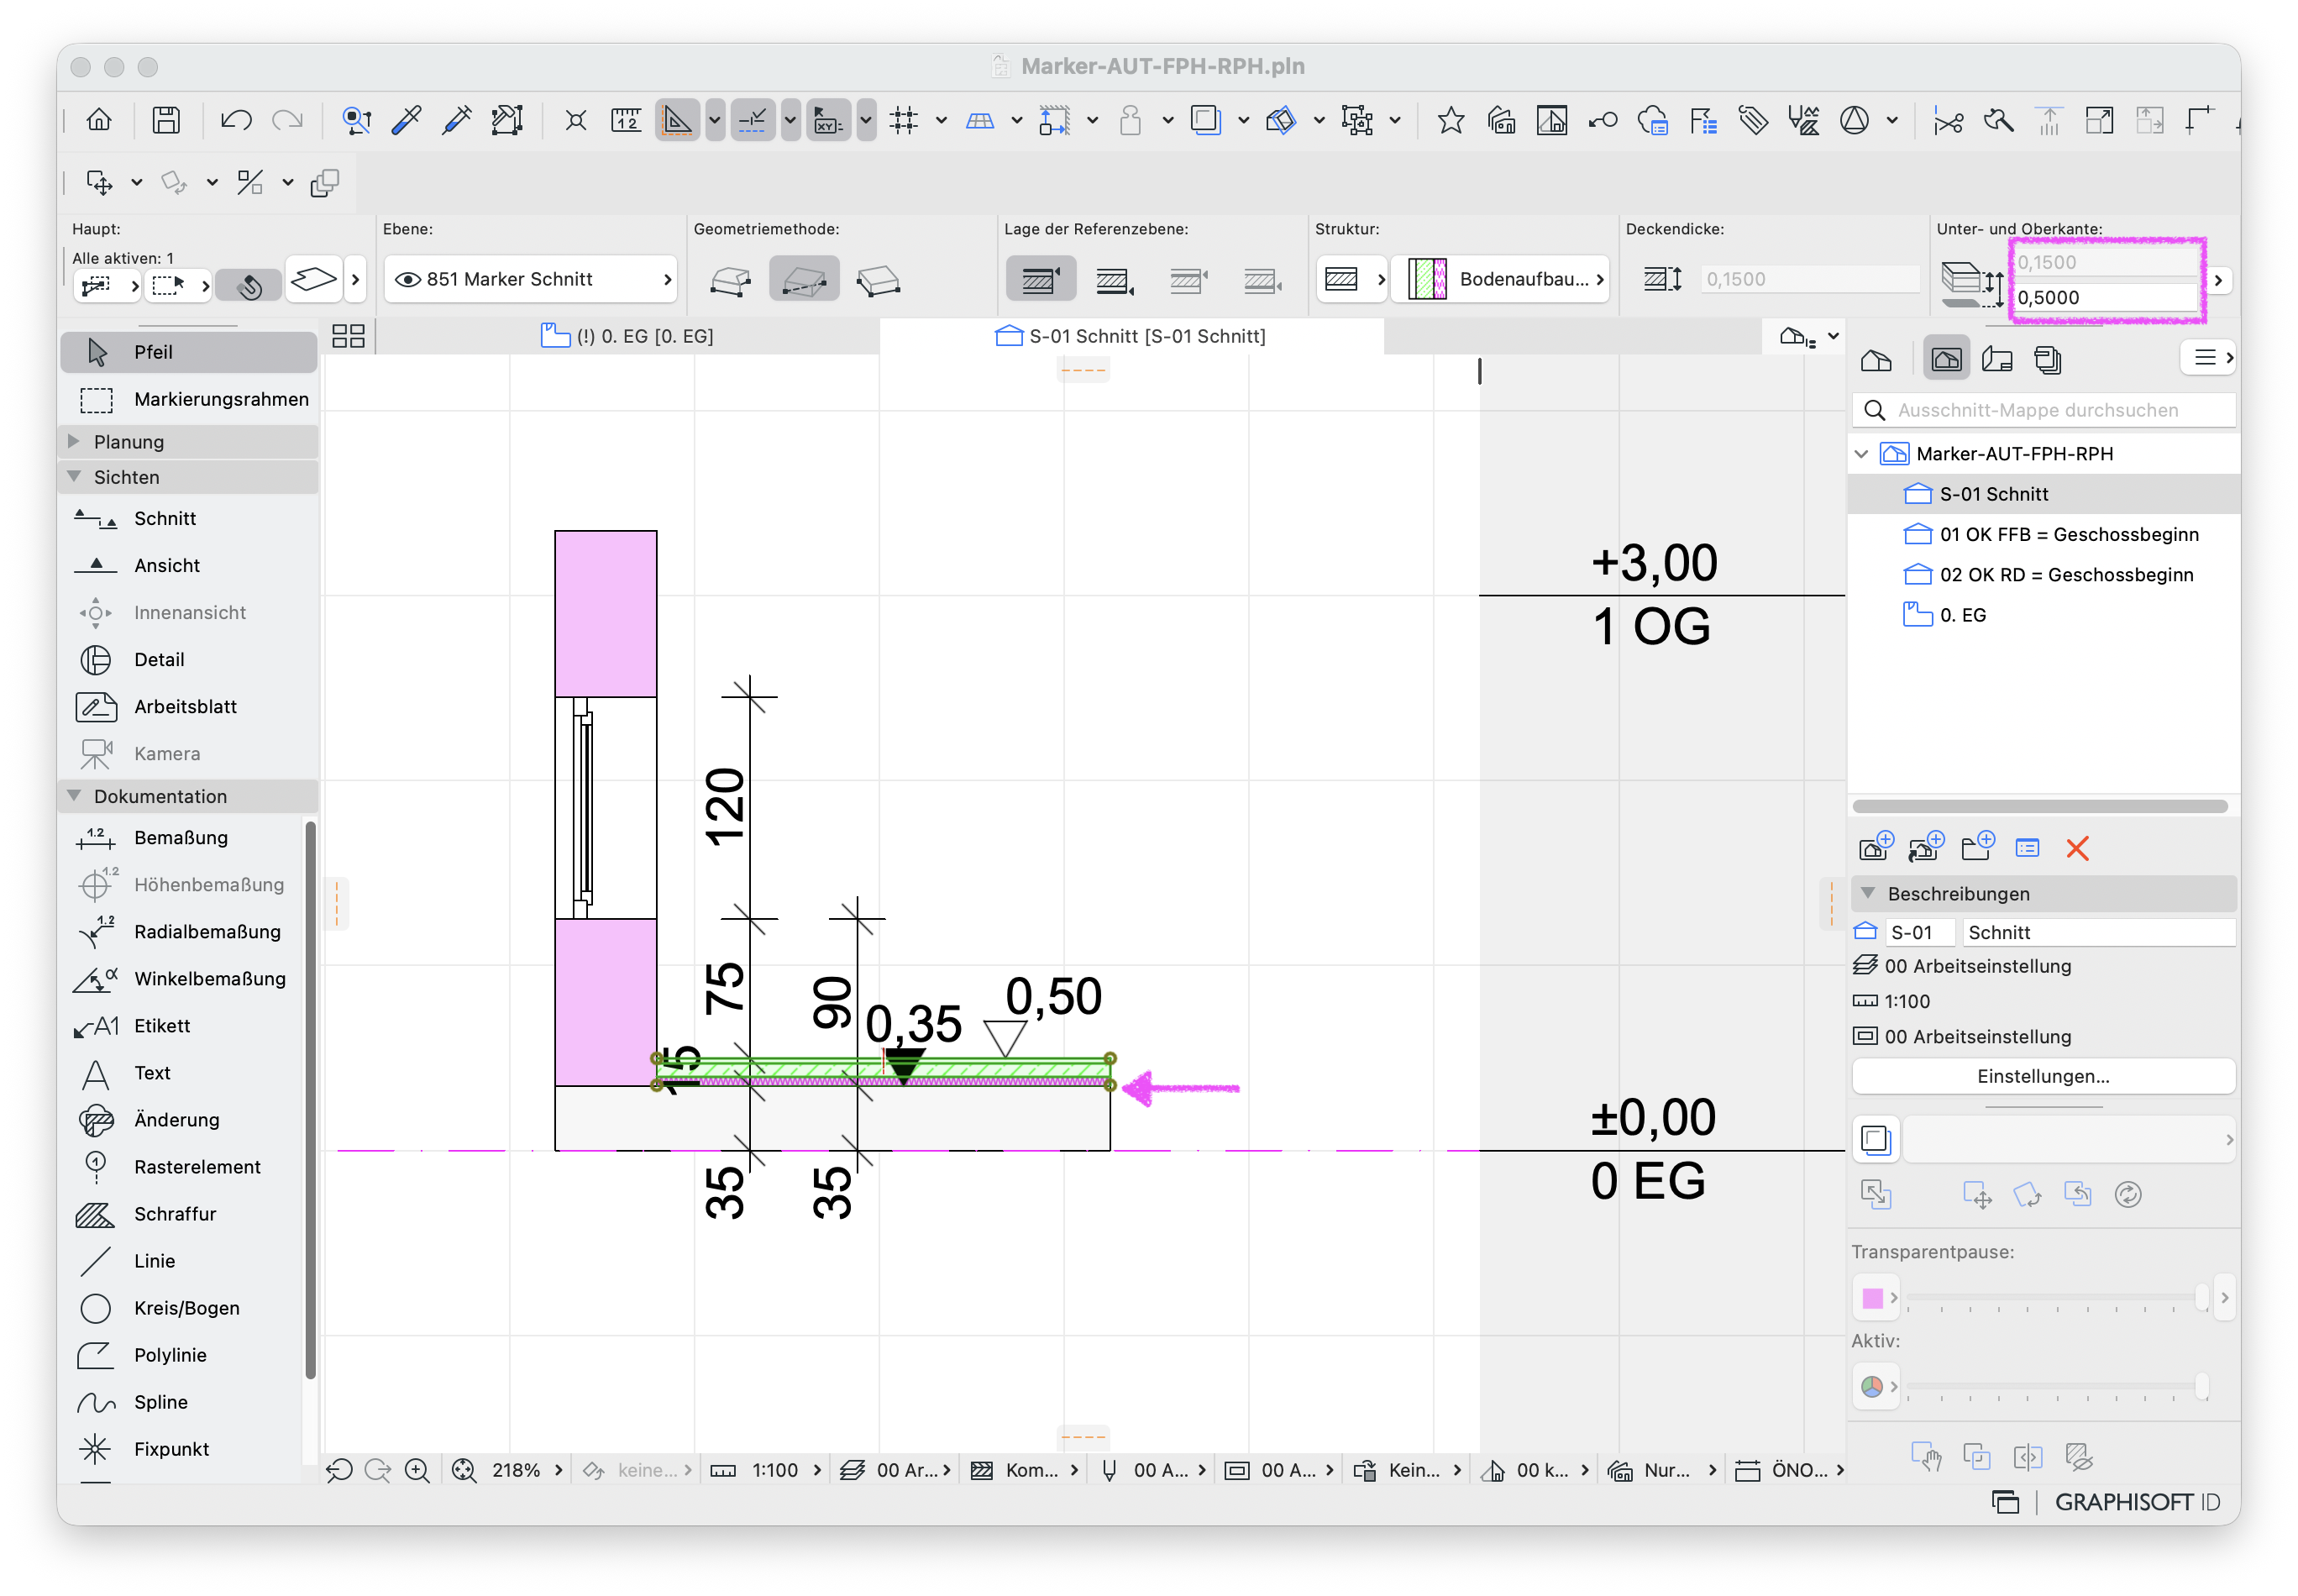Select the third Geometriemethode rotated rectangle option
This screenshot has width=2298, height=1596.
coord(878,280)
